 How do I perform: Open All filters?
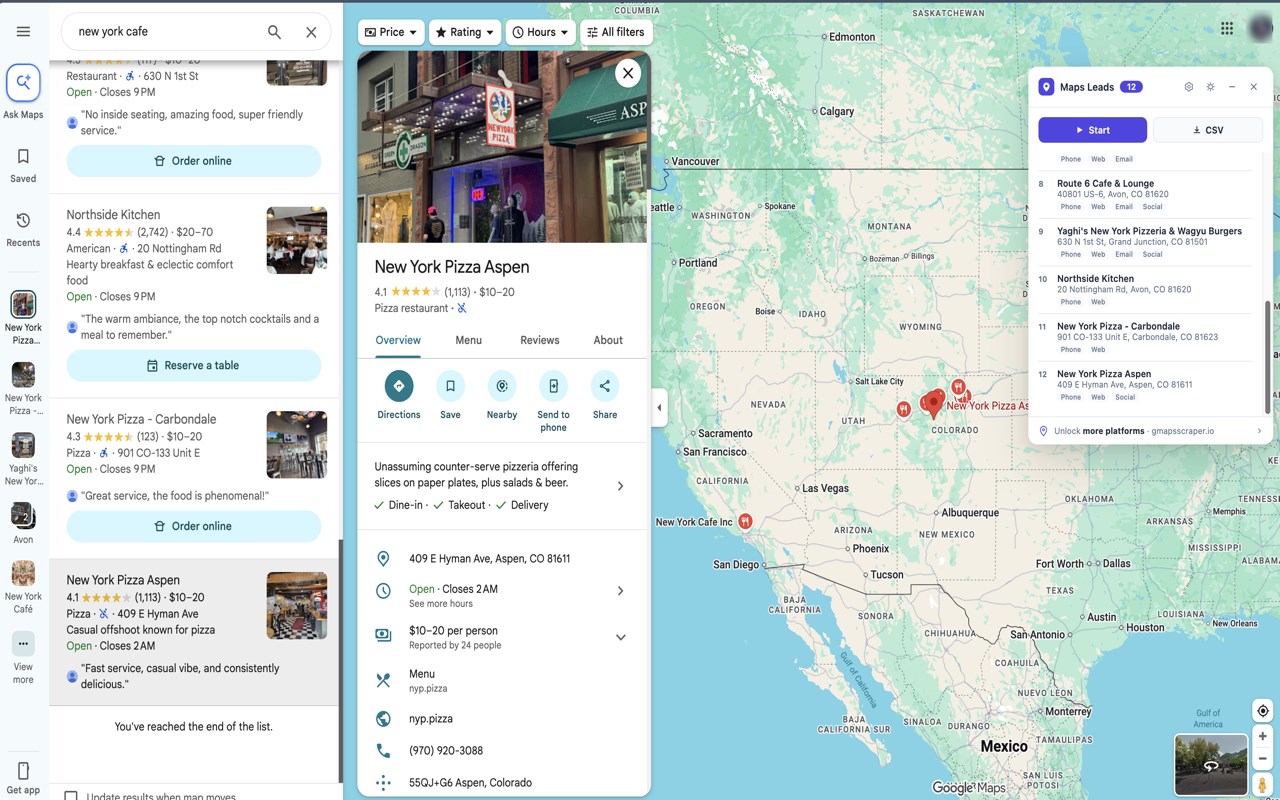(x=615, y=32)
